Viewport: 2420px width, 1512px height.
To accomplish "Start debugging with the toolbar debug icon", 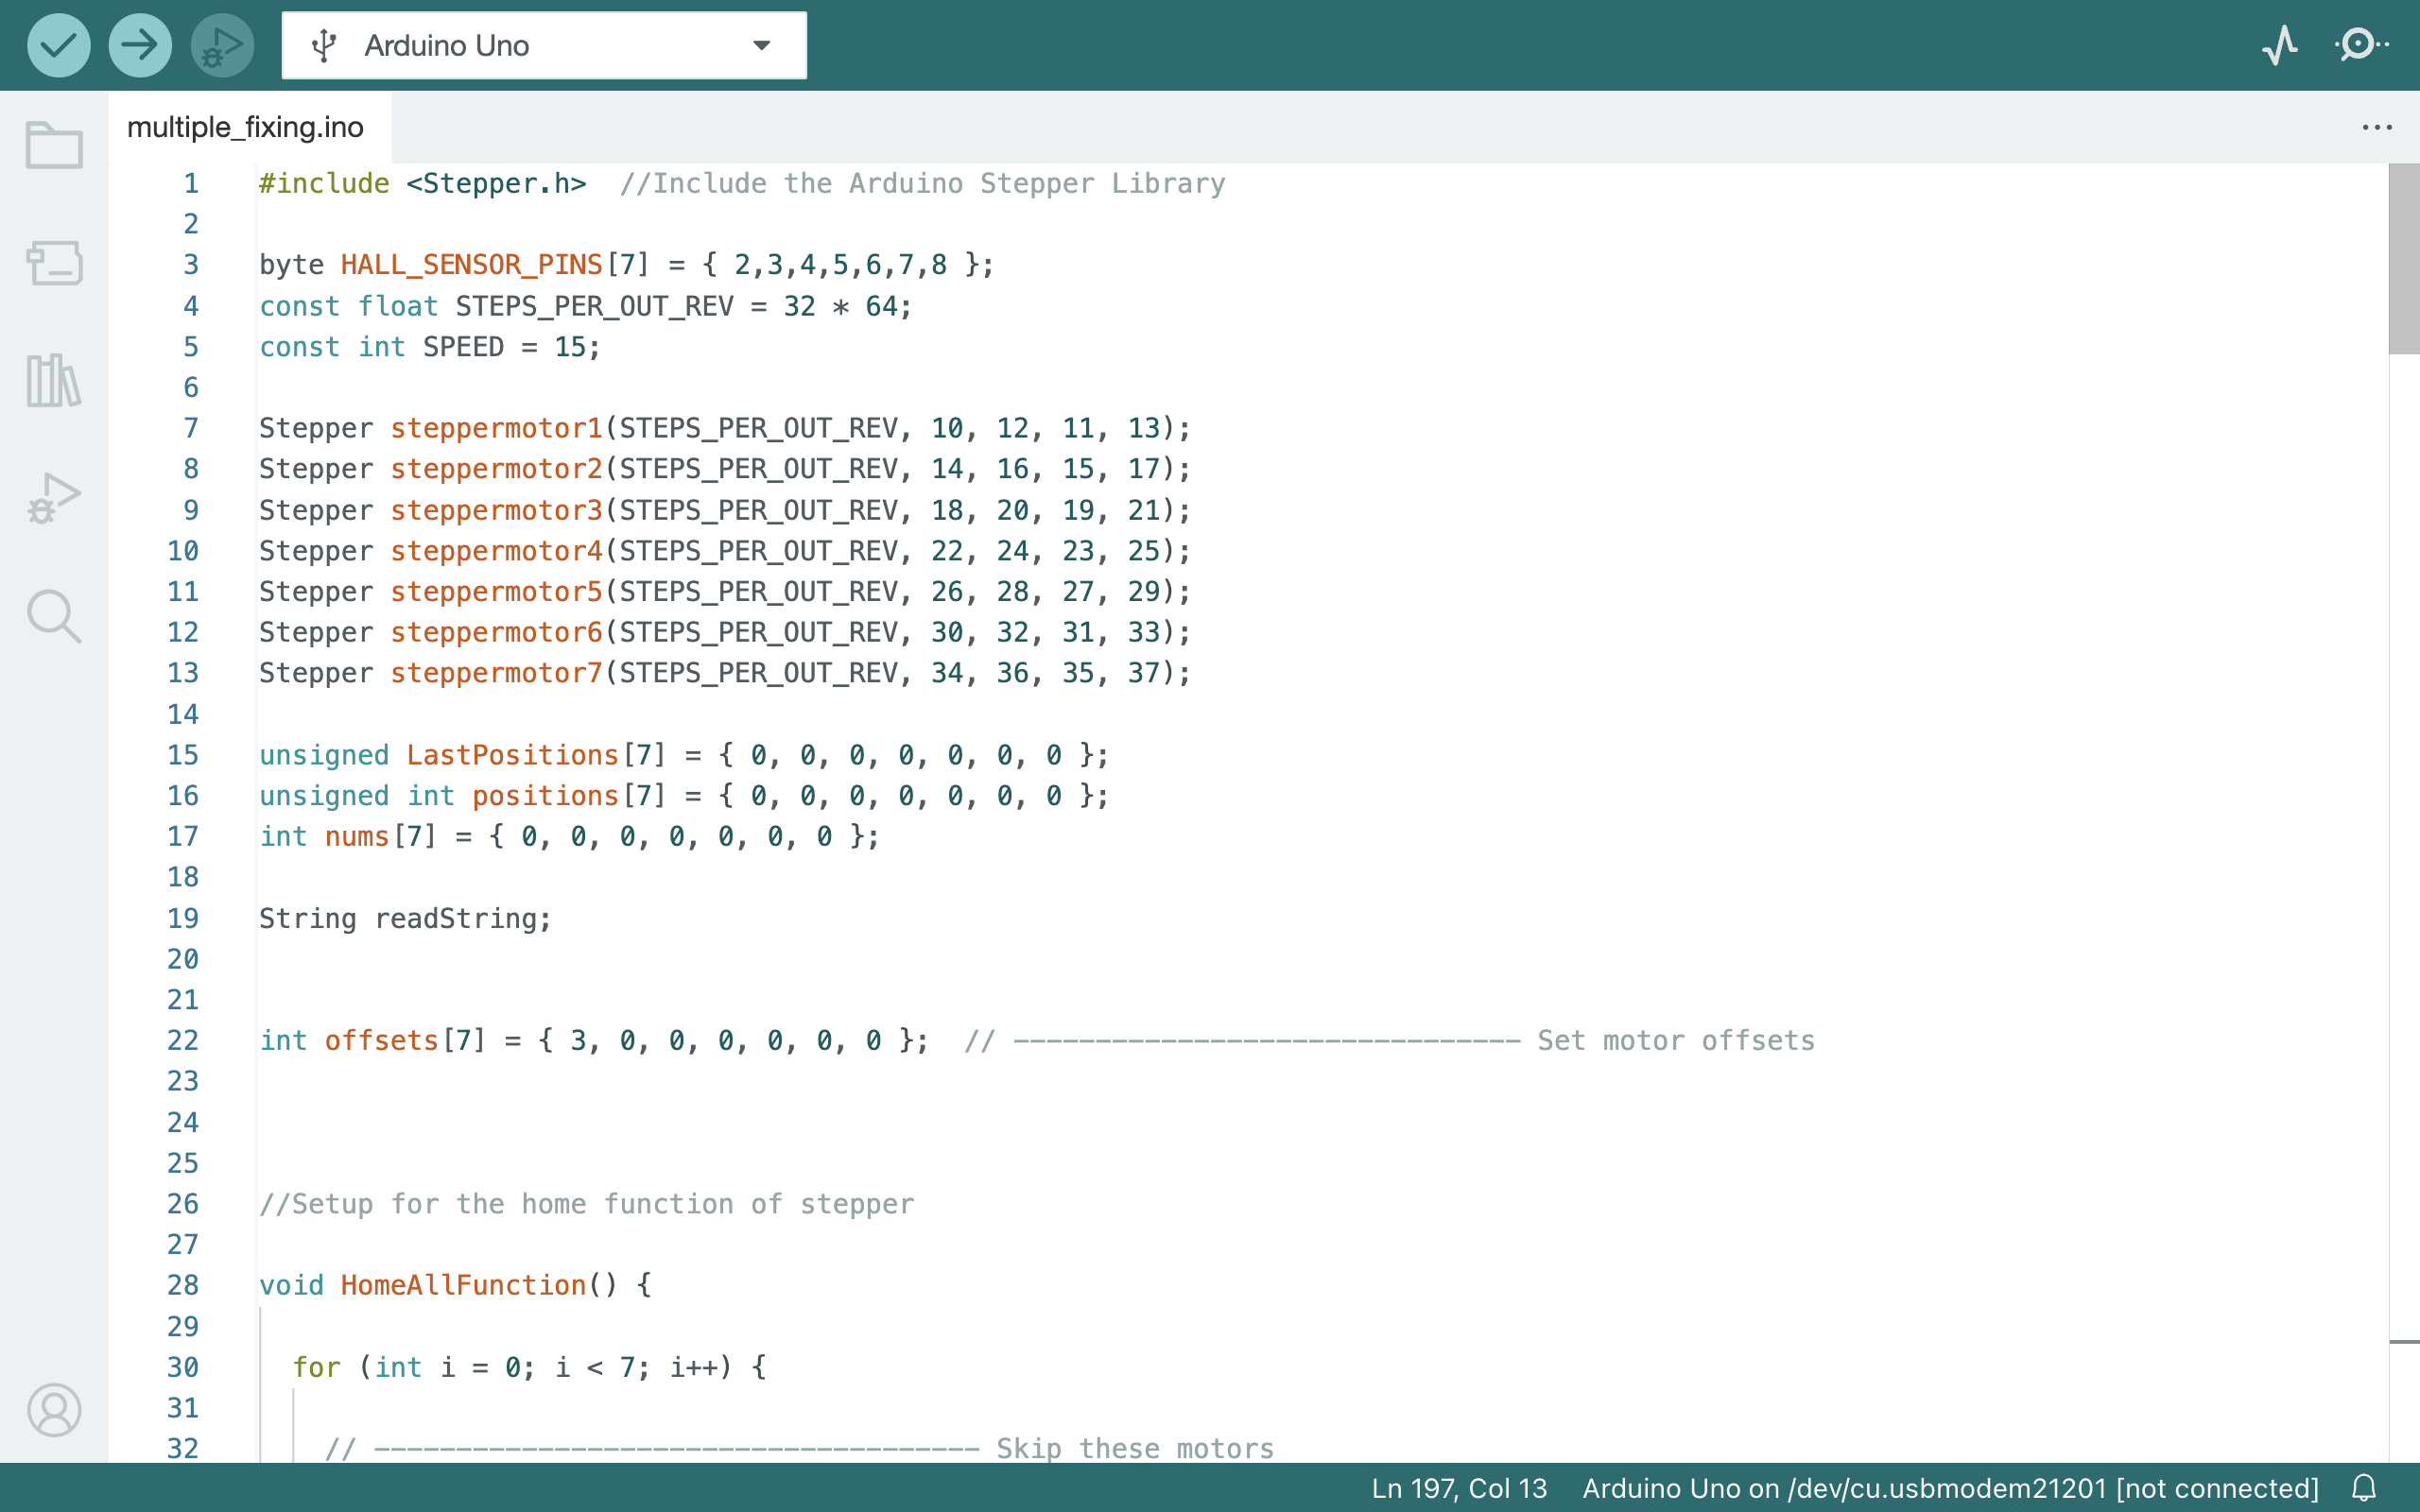I will click(x=221, y=45).
